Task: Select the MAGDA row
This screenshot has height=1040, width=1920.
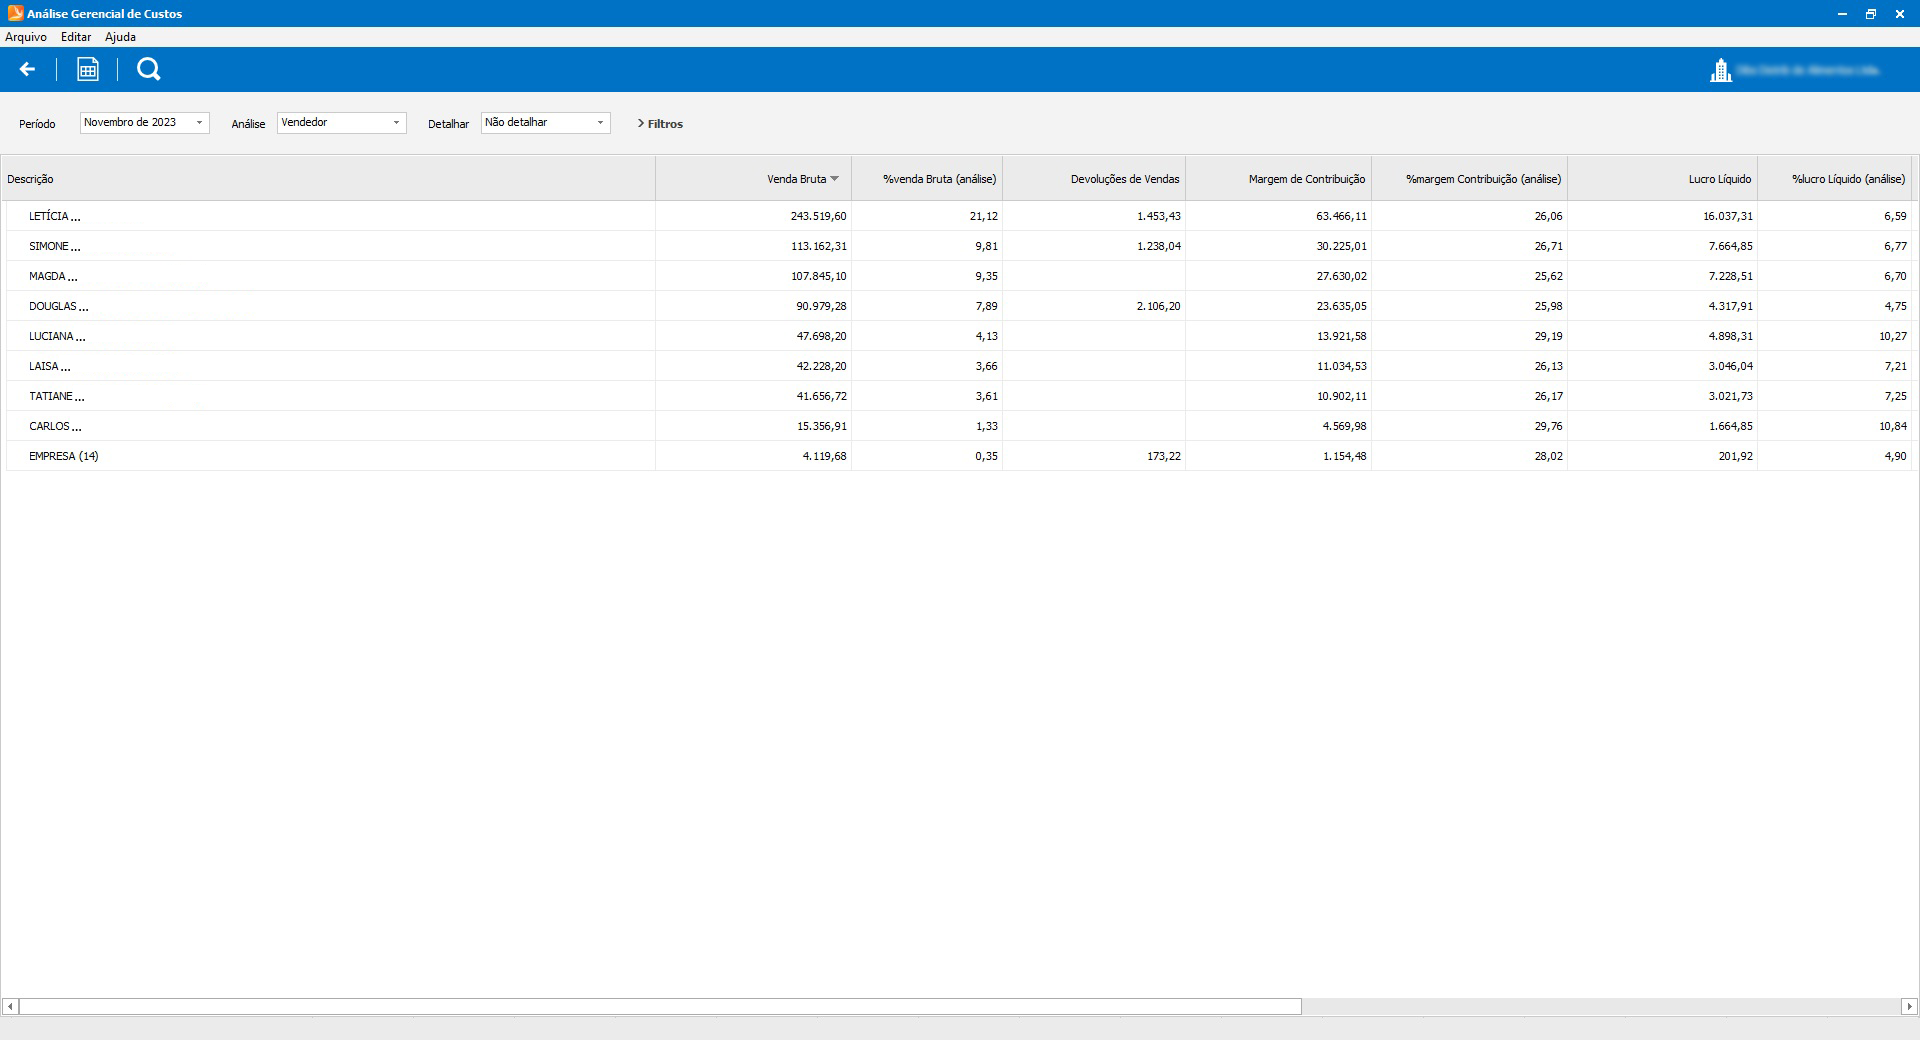Action: click(x=958, y=276)
